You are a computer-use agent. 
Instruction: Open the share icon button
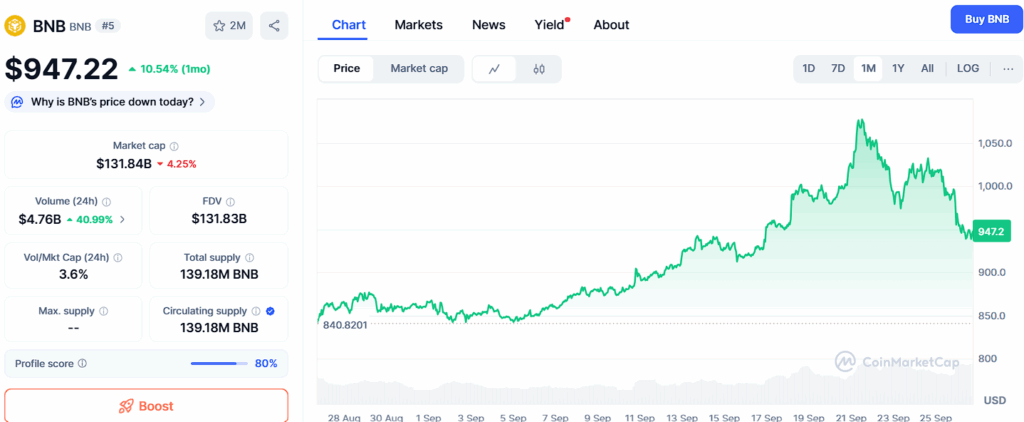click(274, 26)
